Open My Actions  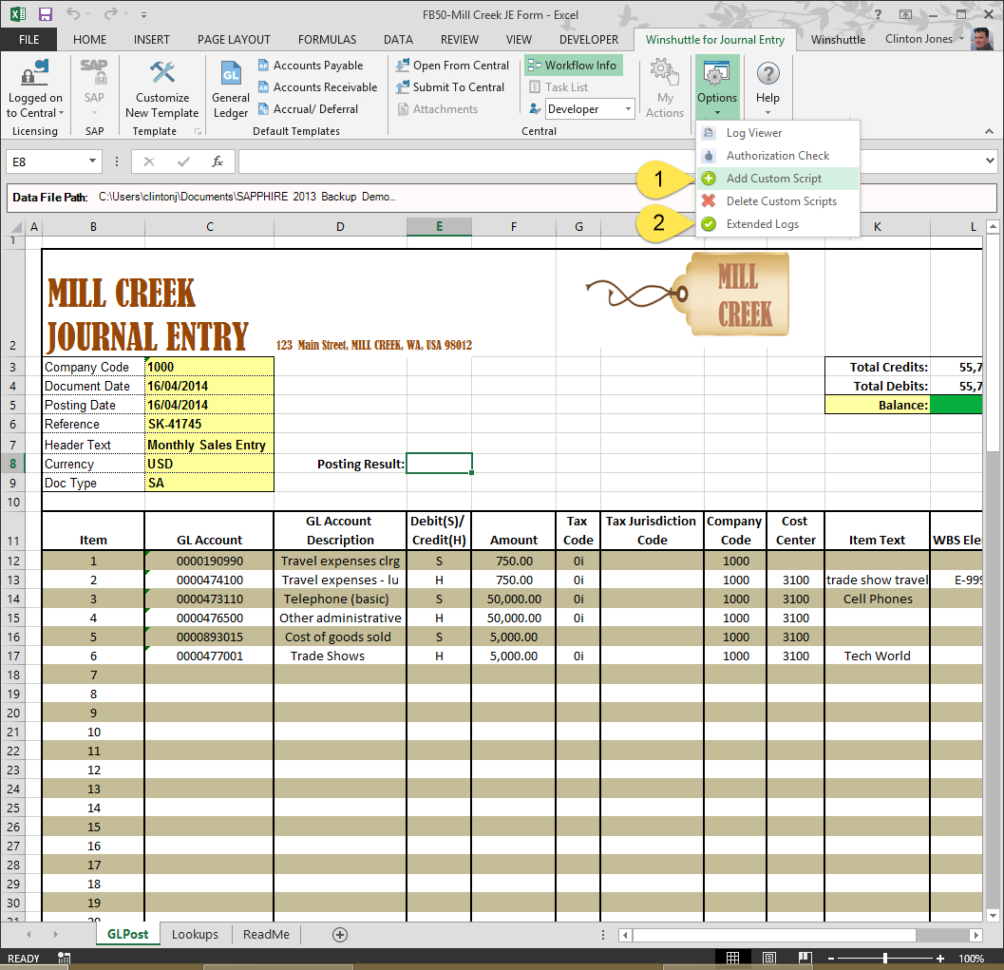click(x=664, y=88)
